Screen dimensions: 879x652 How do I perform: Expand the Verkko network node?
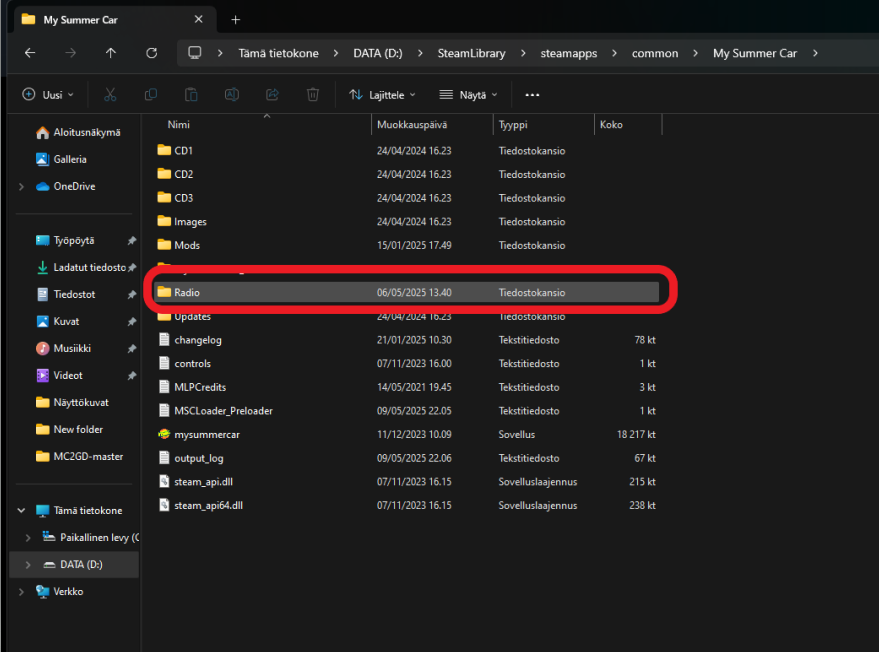[x=21, y=591]
